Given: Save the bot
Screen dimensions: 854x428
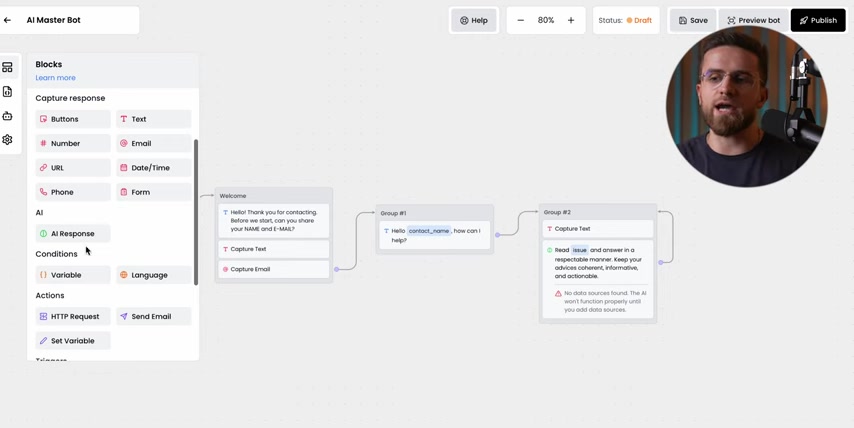Looking at the screenshot, I should [693, 20].
